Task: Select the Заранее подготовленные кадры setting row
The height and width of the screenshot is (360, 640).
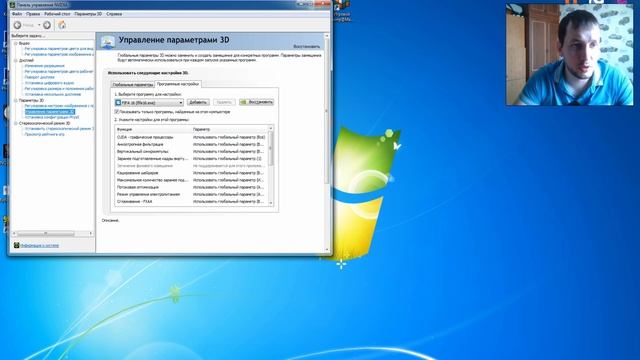Action: 191,159
